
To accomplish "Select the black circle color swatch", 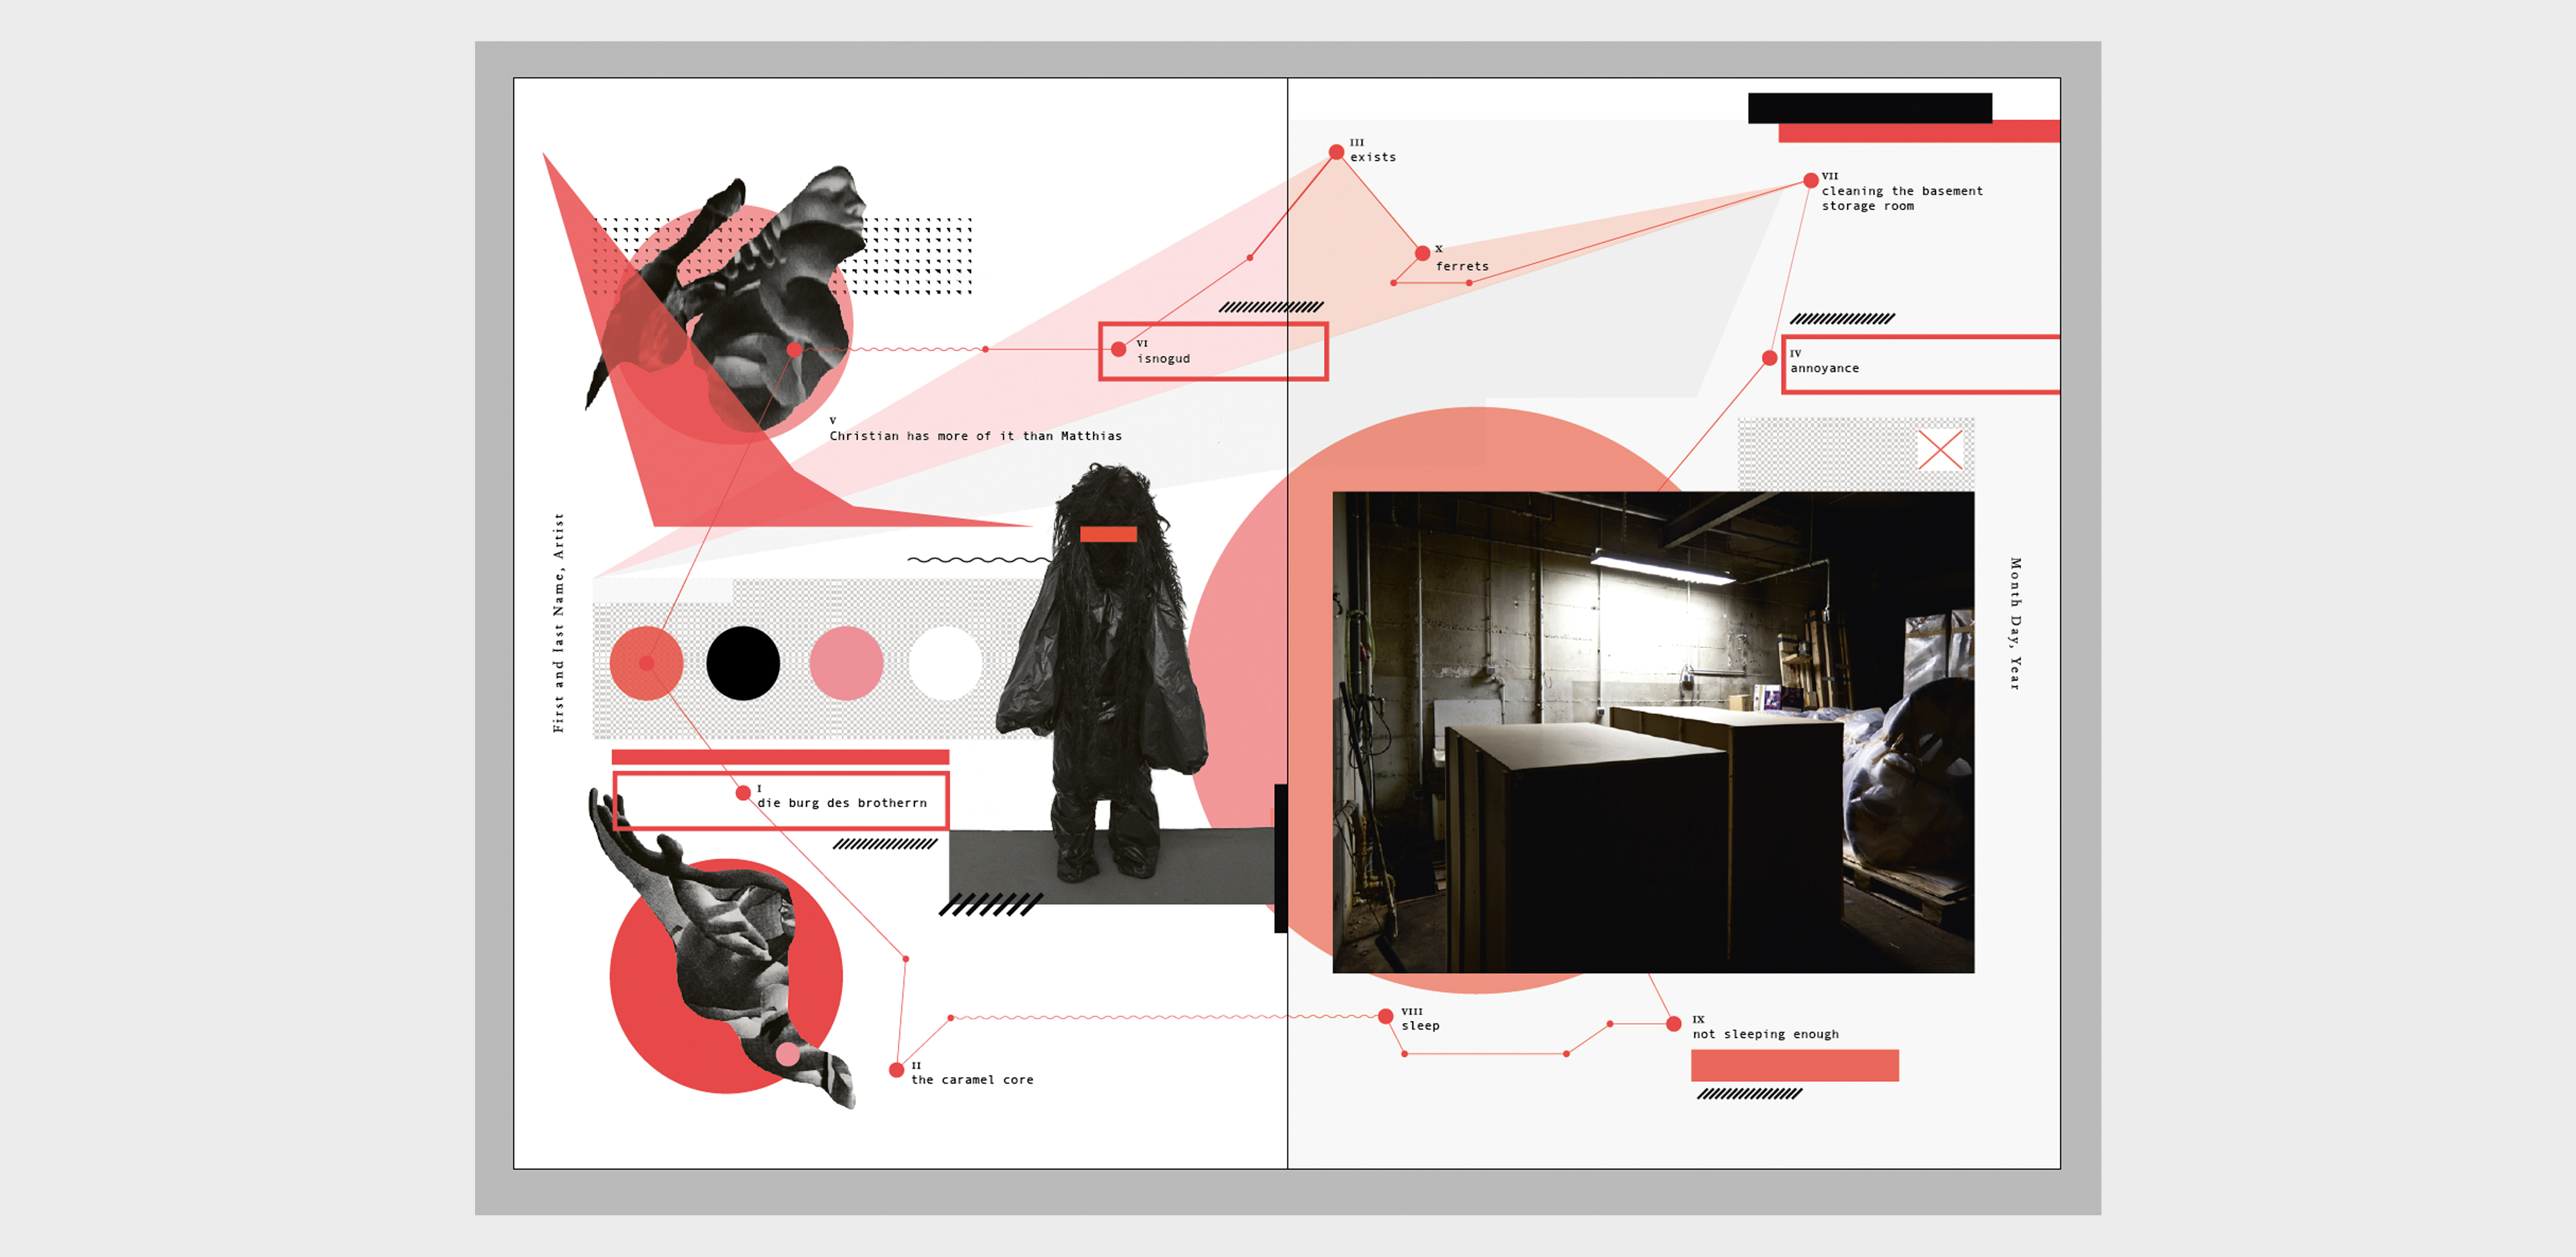I will point(743,663).
